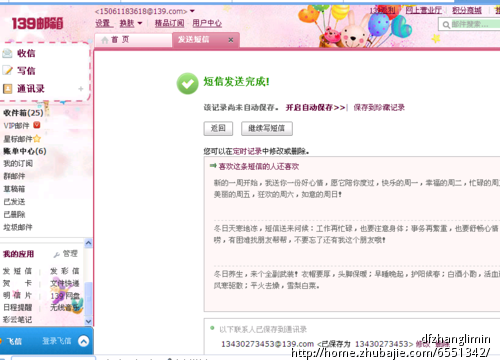
Task: Open 彩云笔记 app
Action: point(17,320)
